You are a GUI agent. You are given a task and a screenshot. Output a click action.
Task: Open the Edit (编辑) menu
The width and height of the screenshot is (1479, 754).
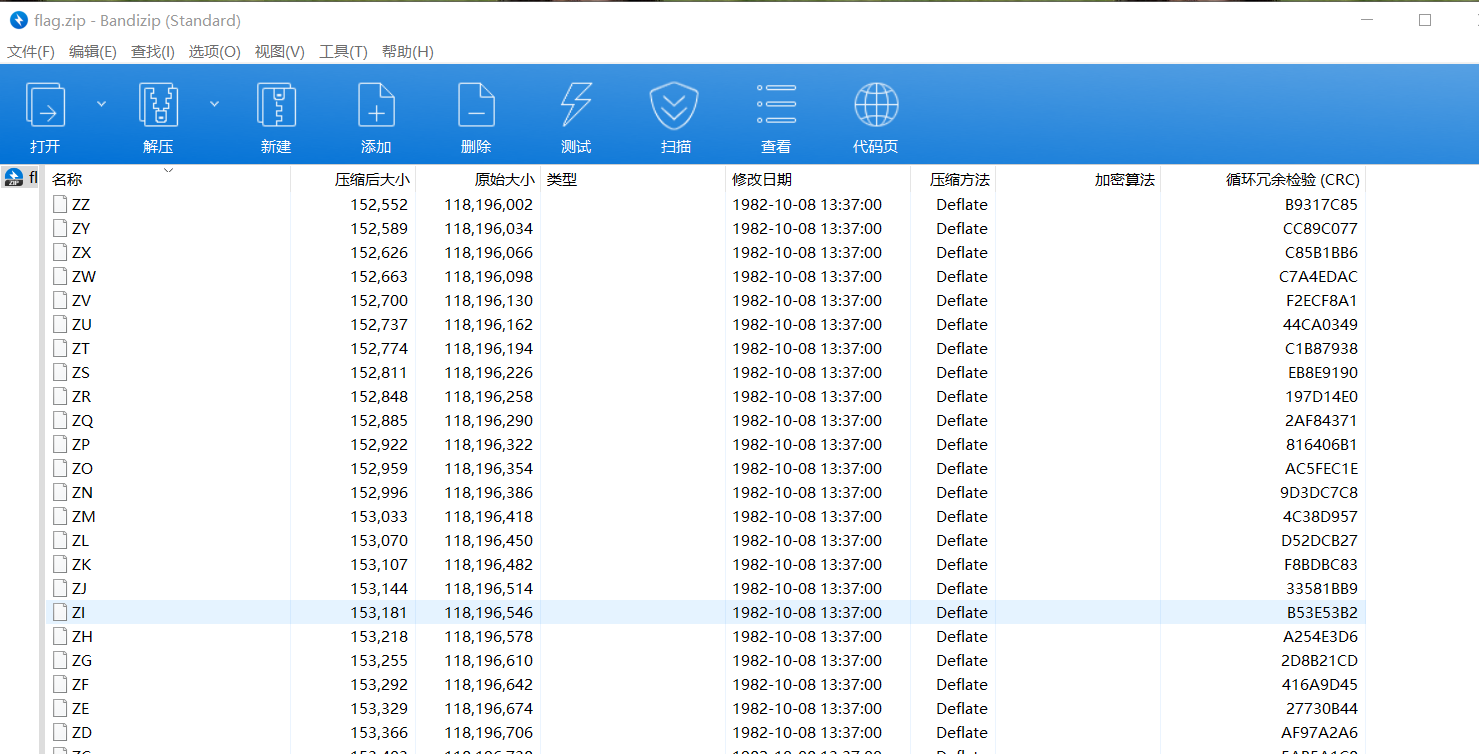tap(93, 52)
